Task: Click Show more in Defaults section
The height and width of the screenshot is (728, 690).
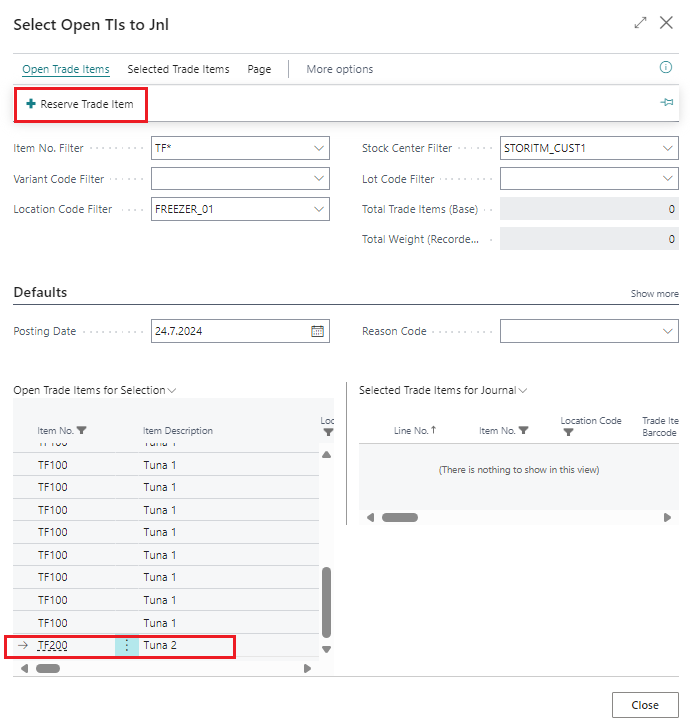Action: point(654,294)
